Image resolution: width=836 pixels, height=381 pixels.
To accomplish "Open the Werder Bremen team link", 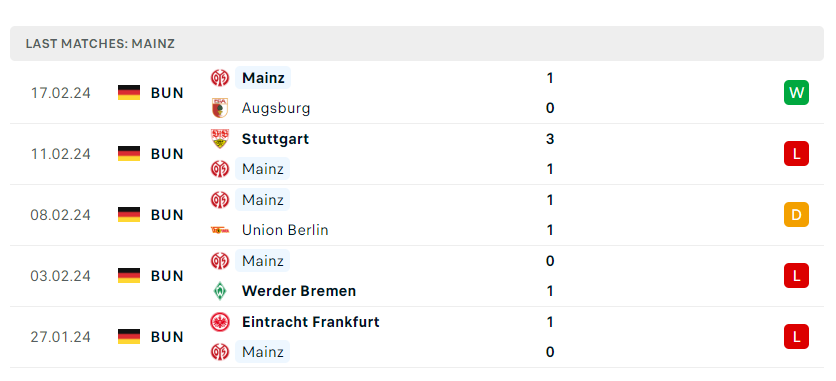I will click(299, 291).
